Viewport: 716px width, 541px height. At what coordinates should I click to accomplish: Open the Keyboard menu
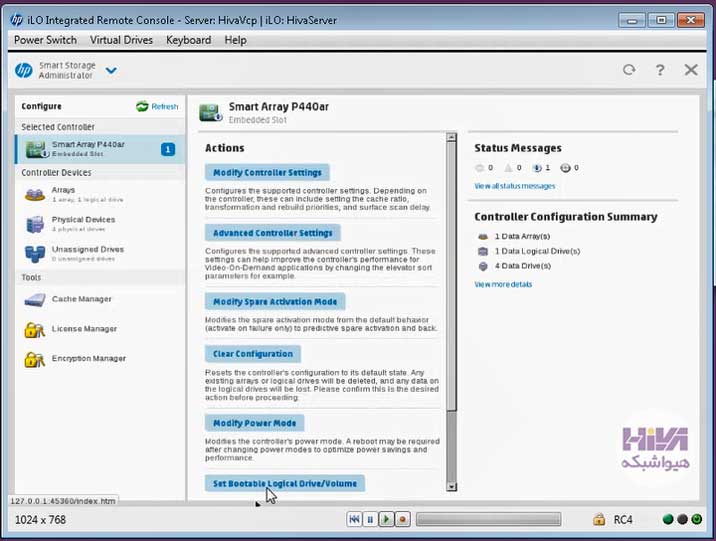tap(189, 40)
